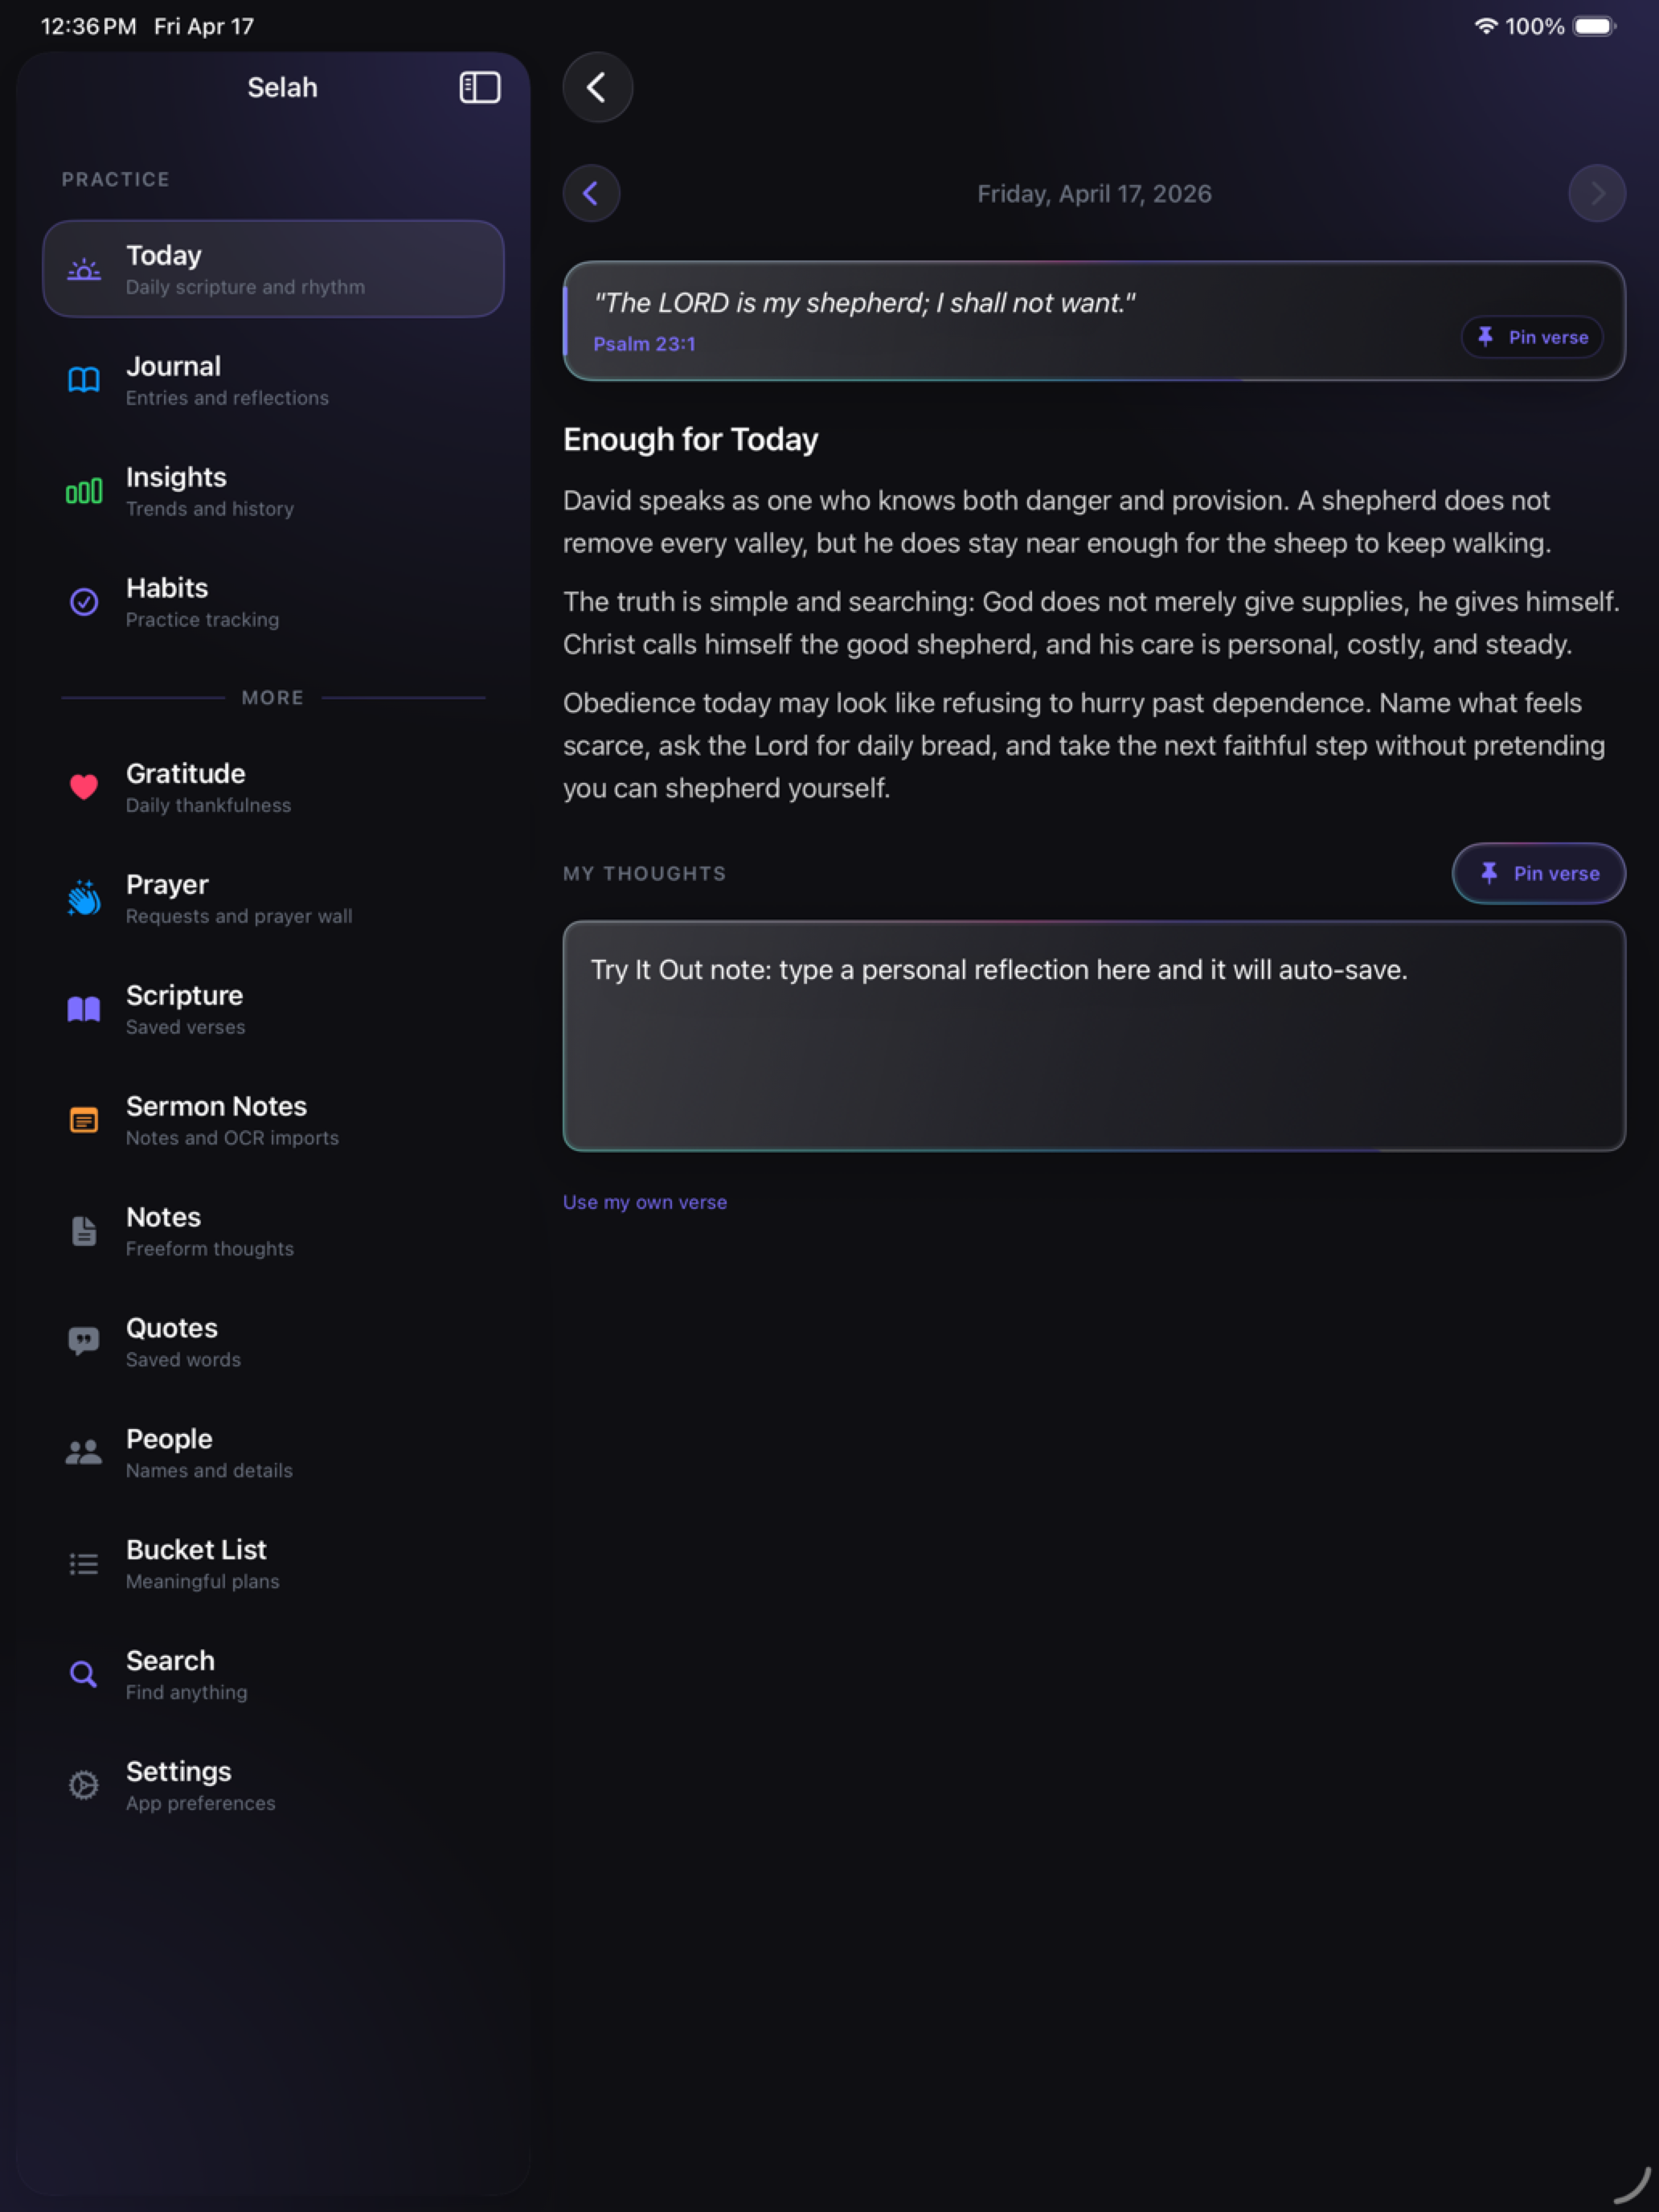This screenshot has height=2212, width=1659.
Task: Open Sermon Notes orange icon
Action: 84,1120
